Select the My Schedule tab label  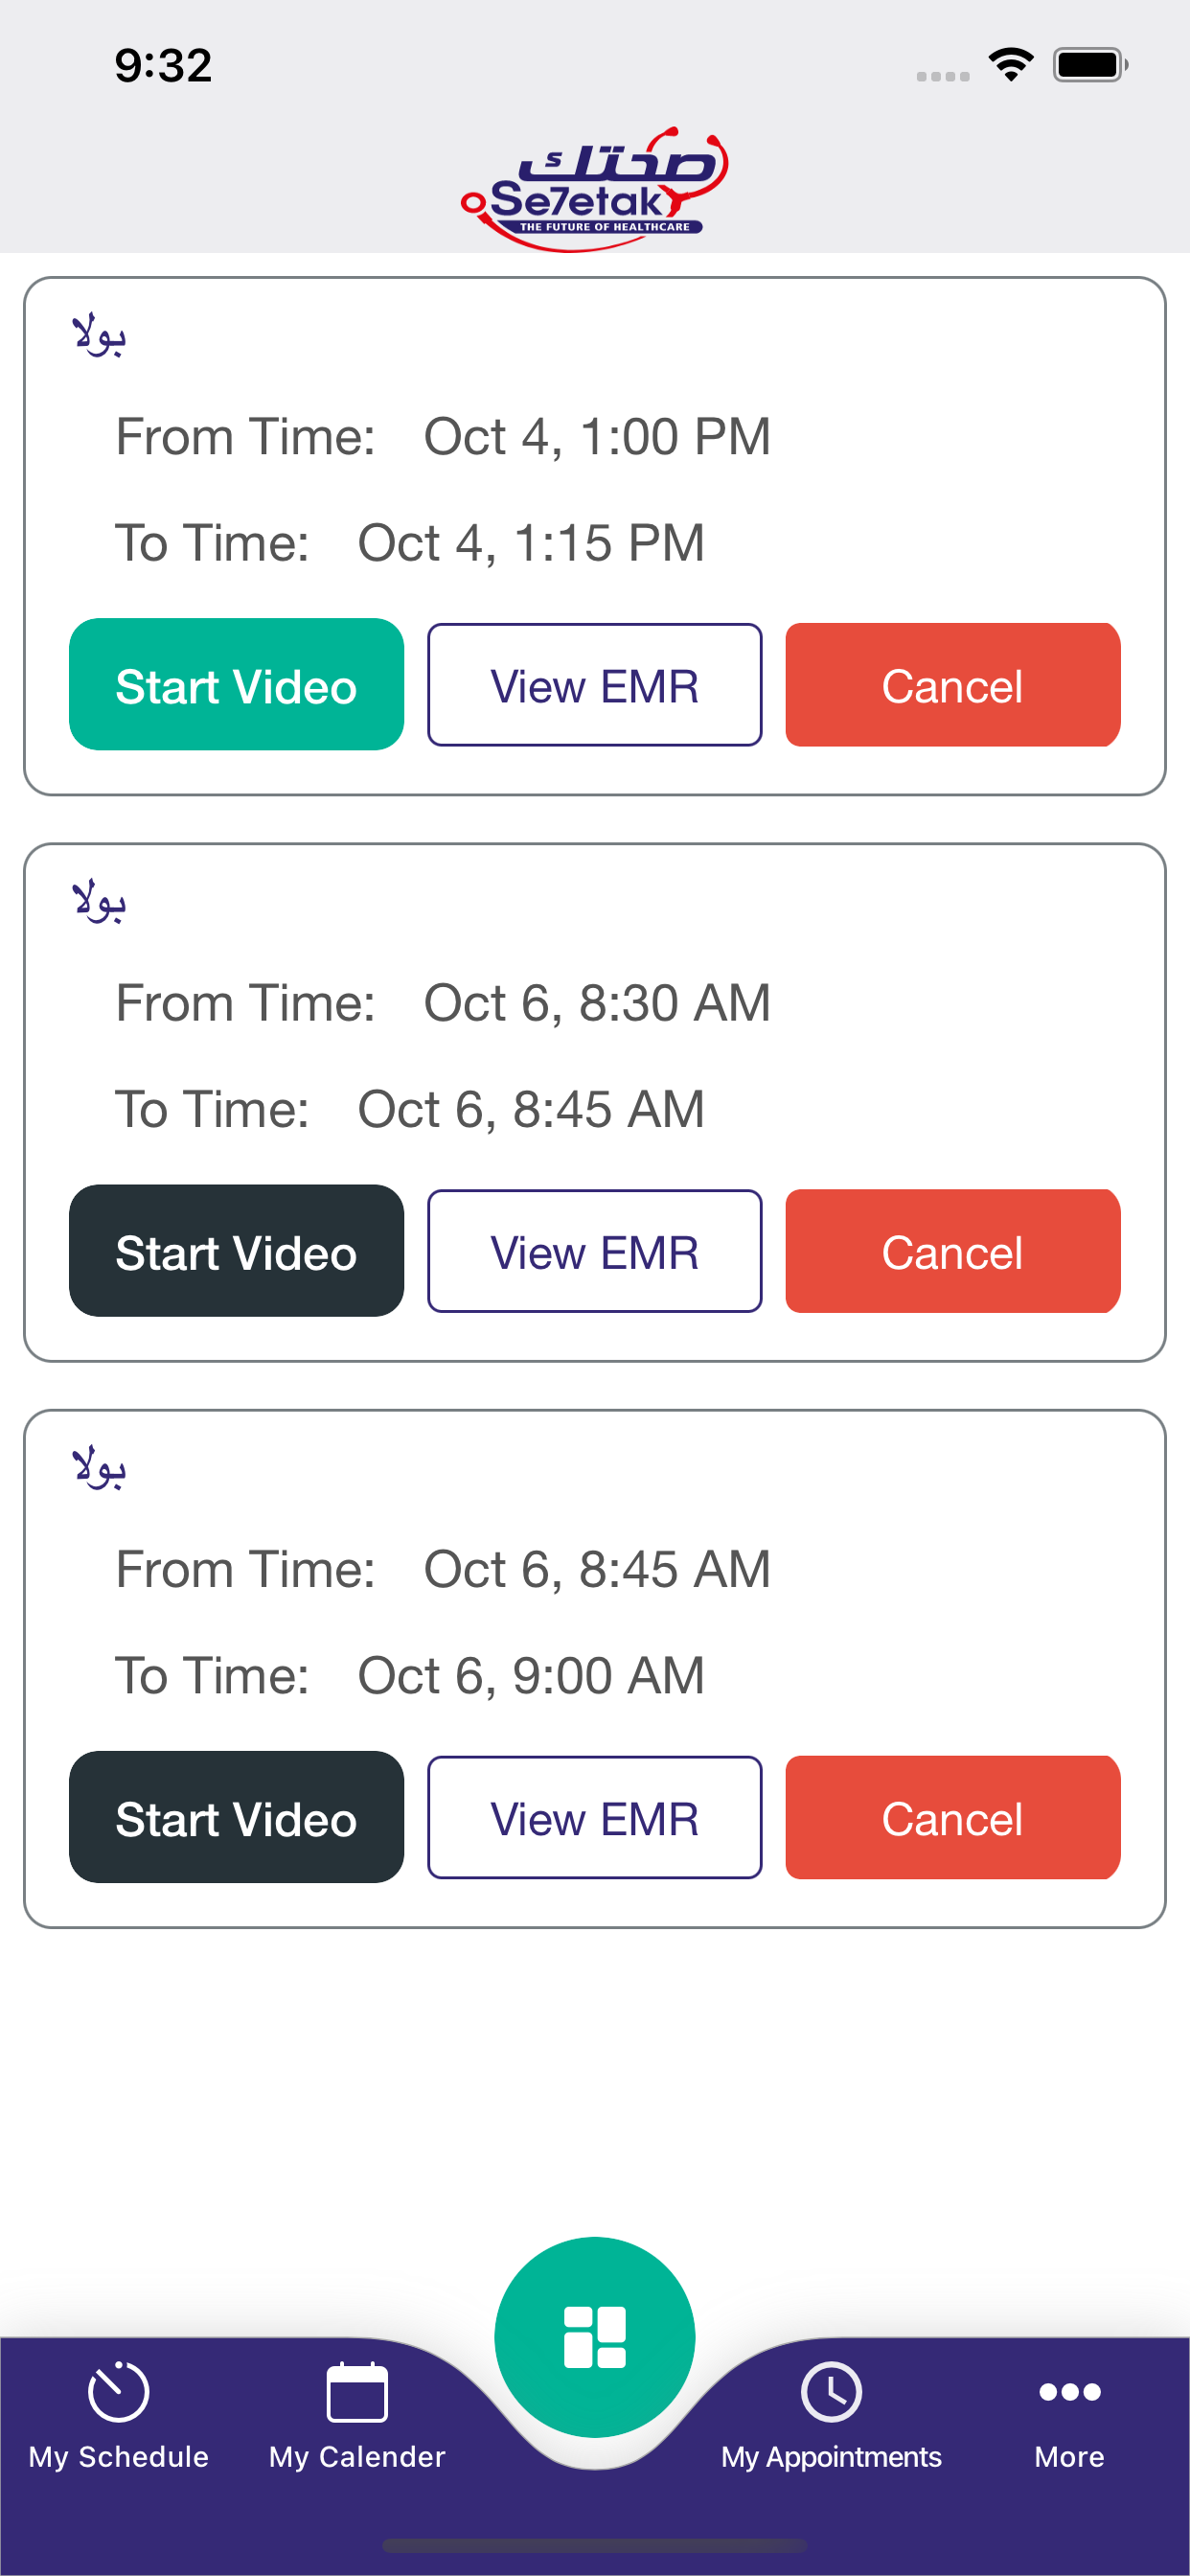click(118, 2457)
